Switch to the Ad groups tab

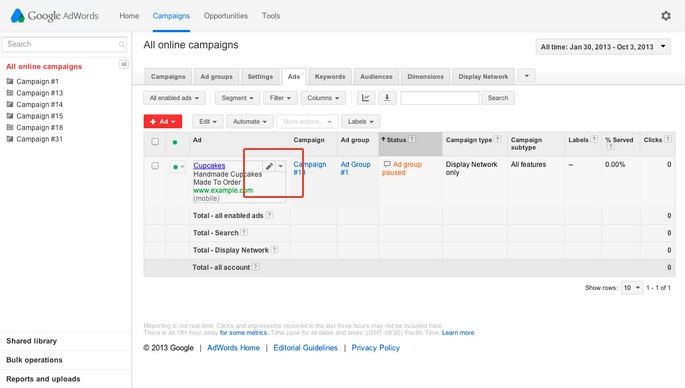point(216,76)
